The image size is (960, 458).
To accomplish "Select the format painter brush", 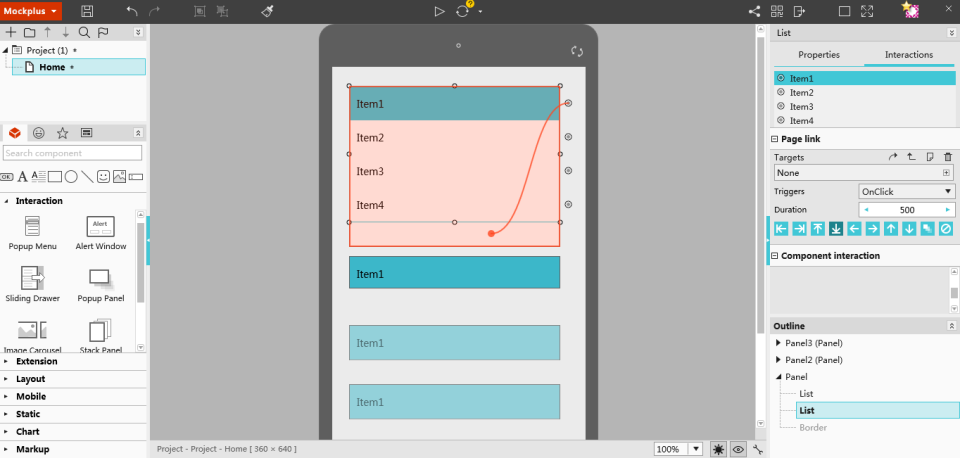I will point(267,11).
